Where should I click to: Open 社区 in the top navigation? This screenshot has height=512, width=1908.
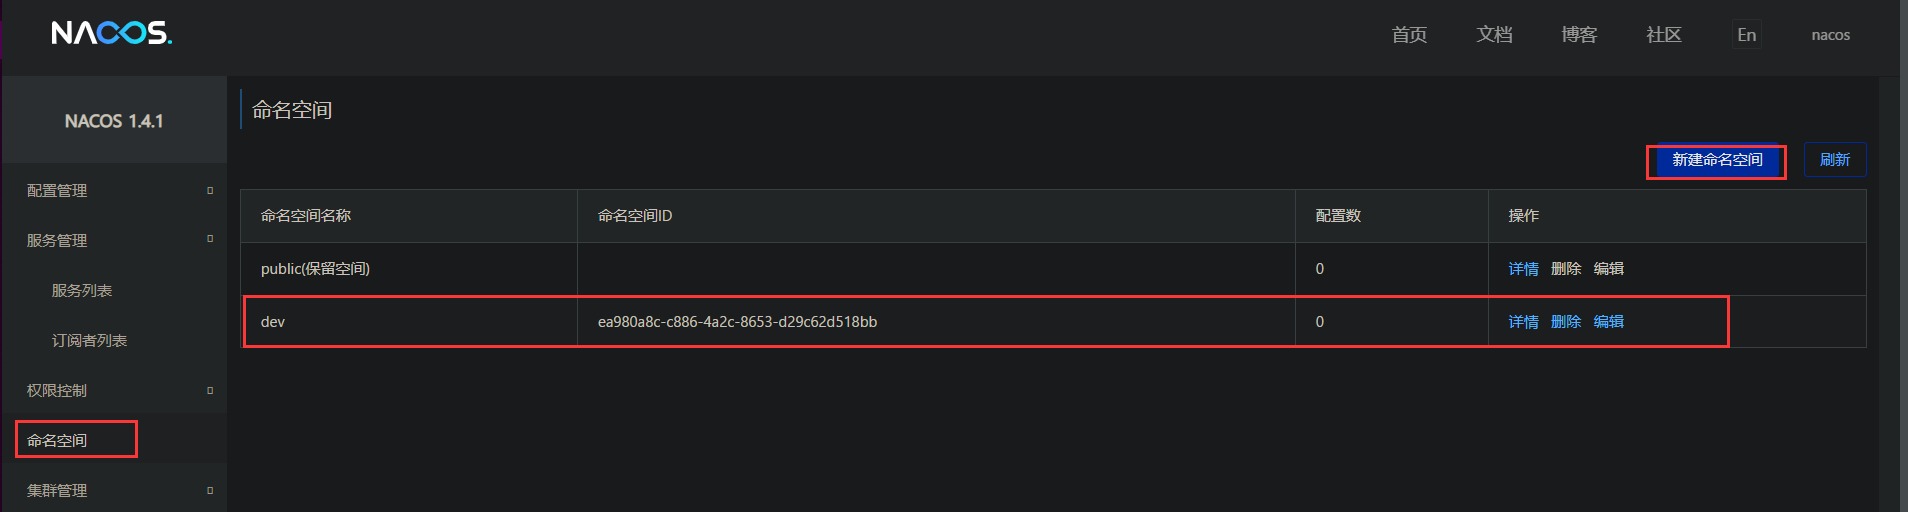(x=1664, y=35)
